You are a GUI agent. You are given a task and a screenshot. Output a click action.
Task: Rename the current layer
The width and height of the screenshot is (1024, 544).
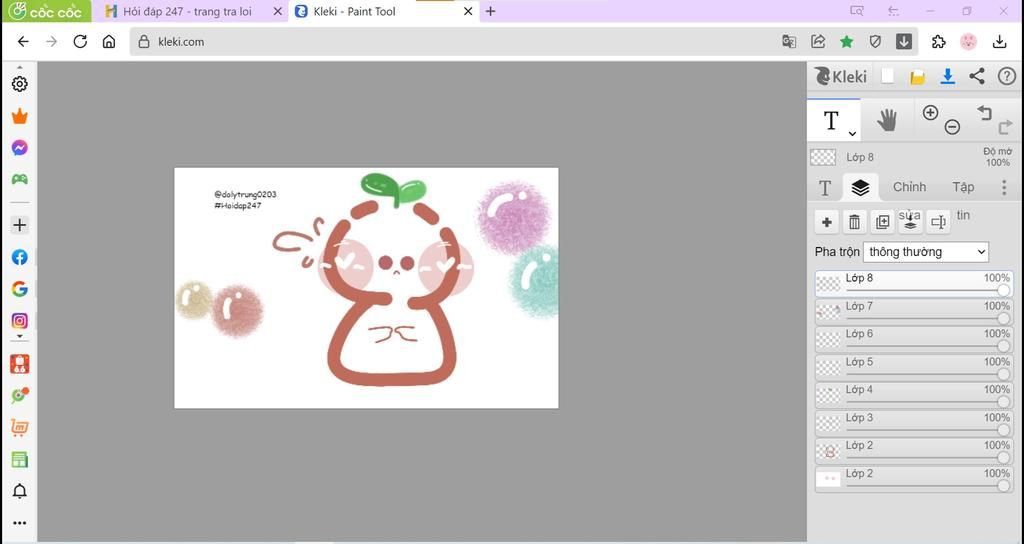[x=938, y=222]
